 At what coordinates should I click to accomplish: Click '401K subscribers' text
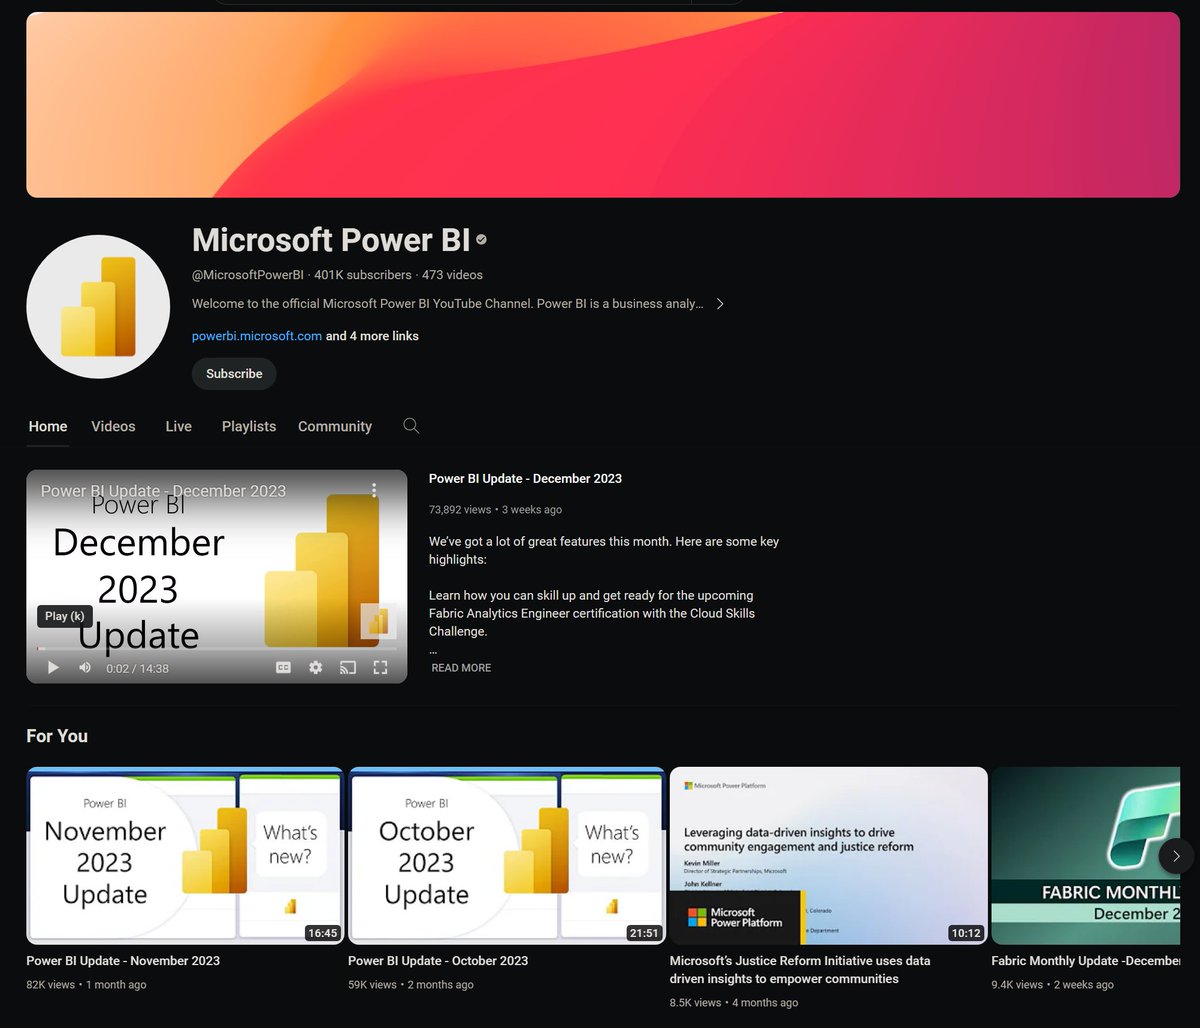pos(363,275)
